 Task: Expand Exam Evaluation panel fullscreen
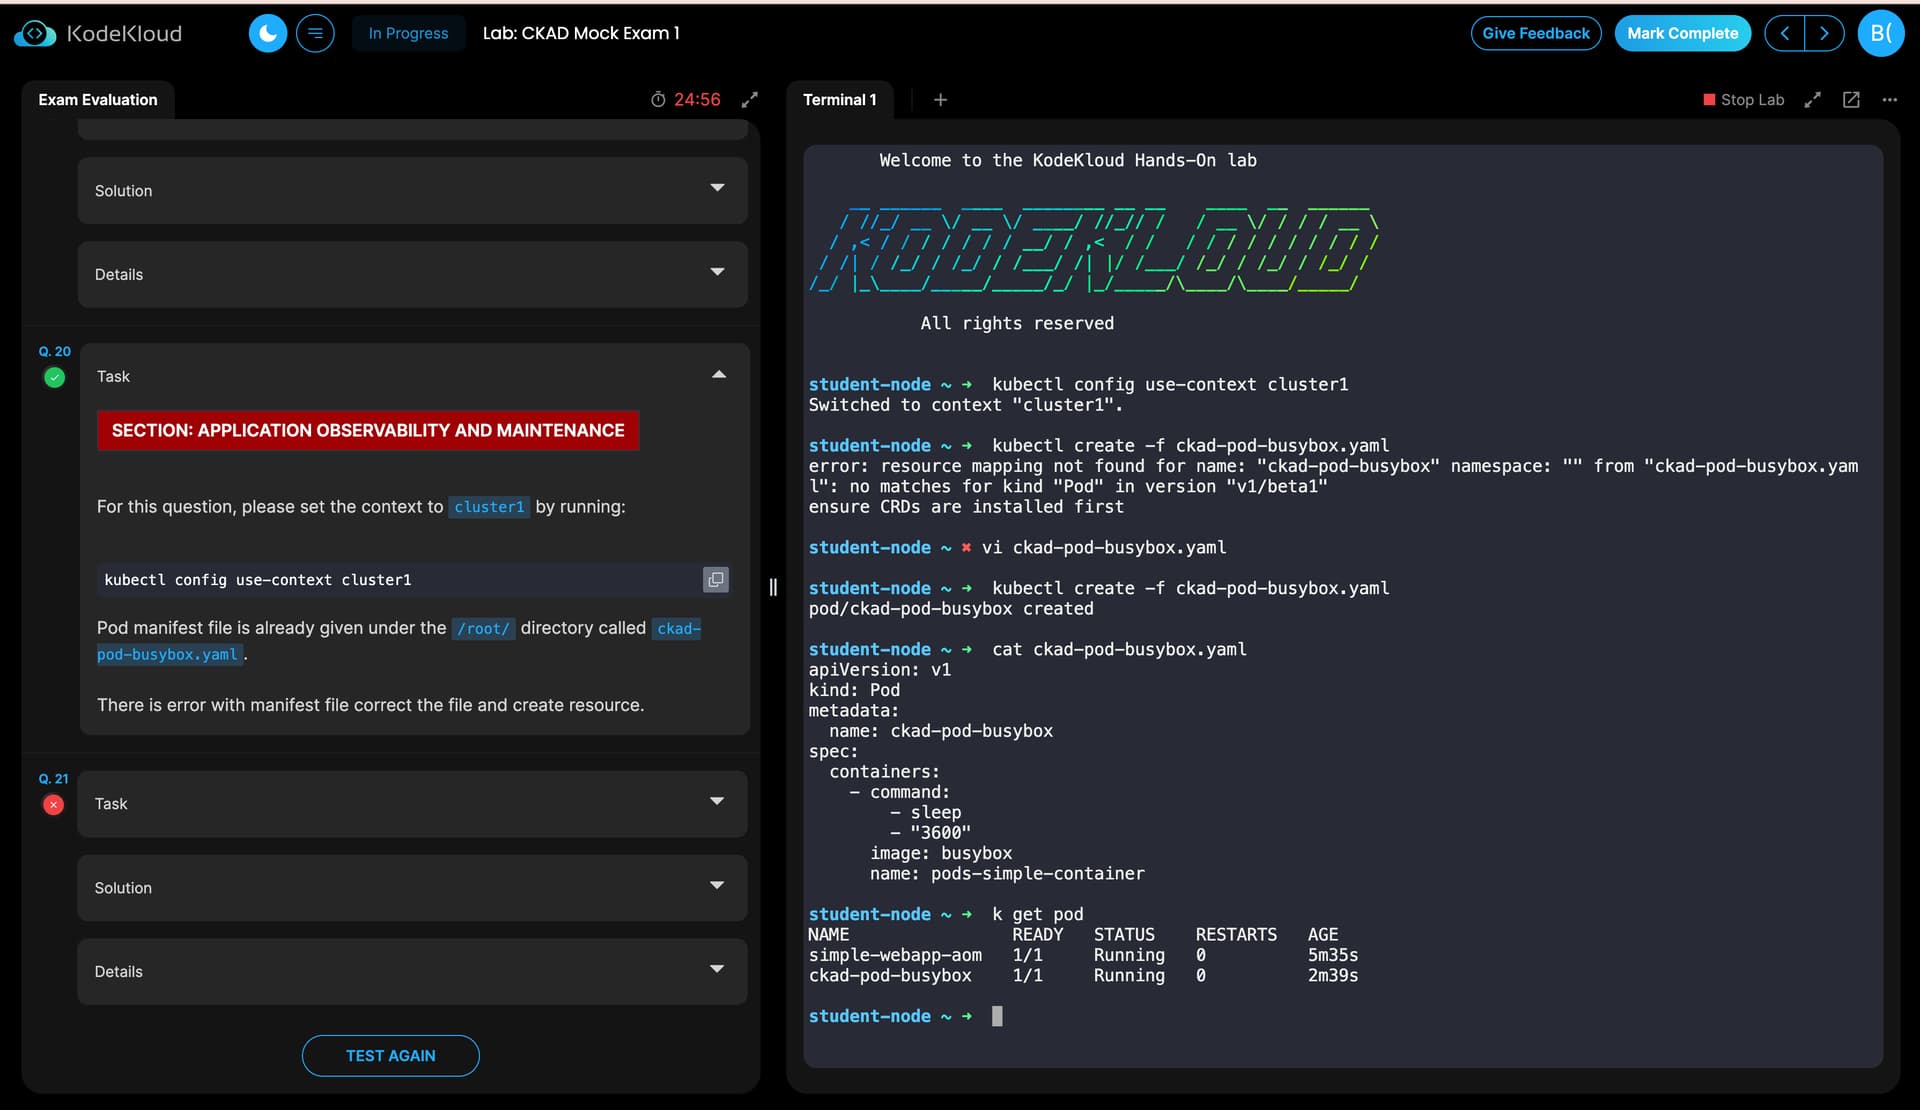(749, 100)
